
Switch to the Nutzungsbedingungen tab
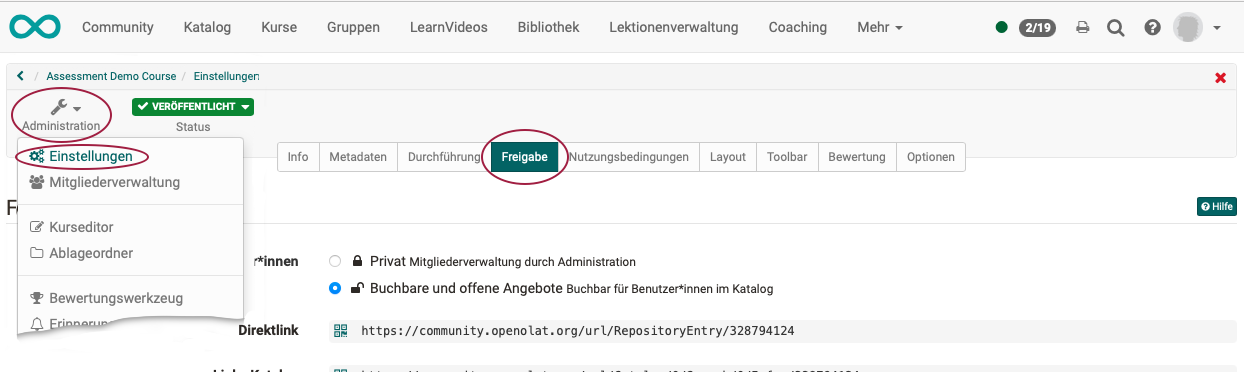(x=629, y=157)
